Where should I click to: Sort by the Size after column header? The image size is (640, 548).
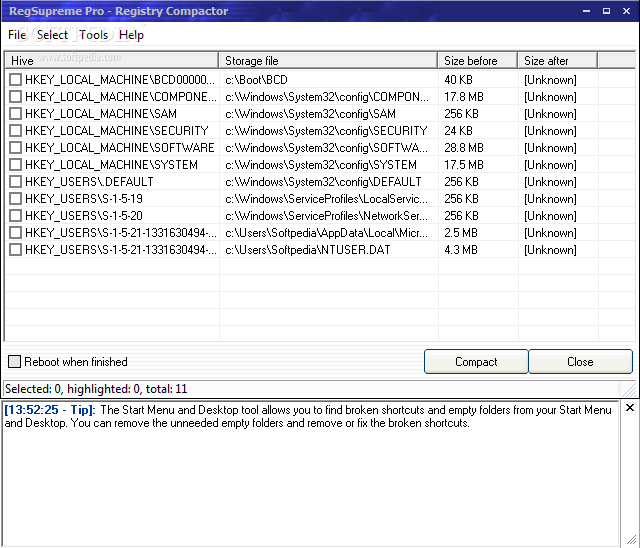pyautogui.click(x=558, y=60)
